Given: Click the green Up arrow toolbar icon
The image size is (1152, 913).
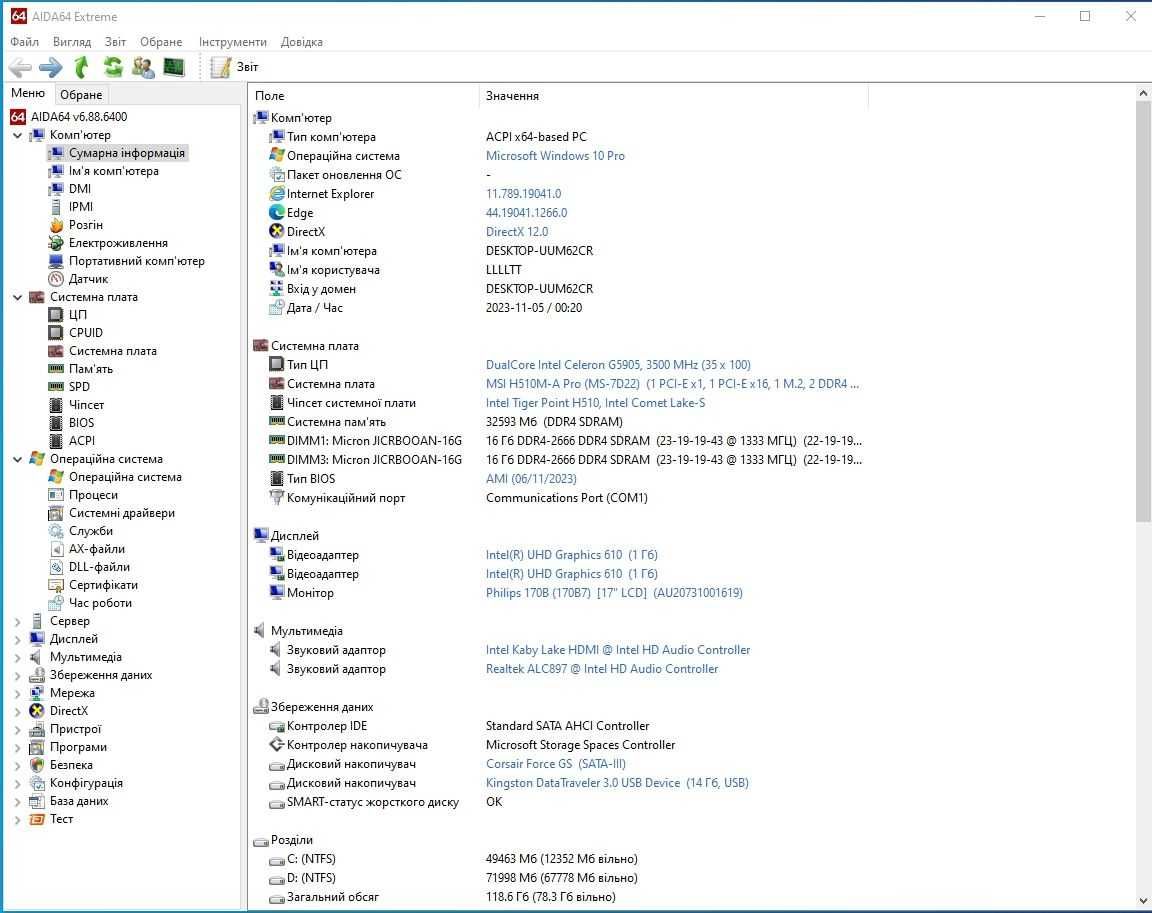Looking at the screenshot, I should tap(82, 68).
